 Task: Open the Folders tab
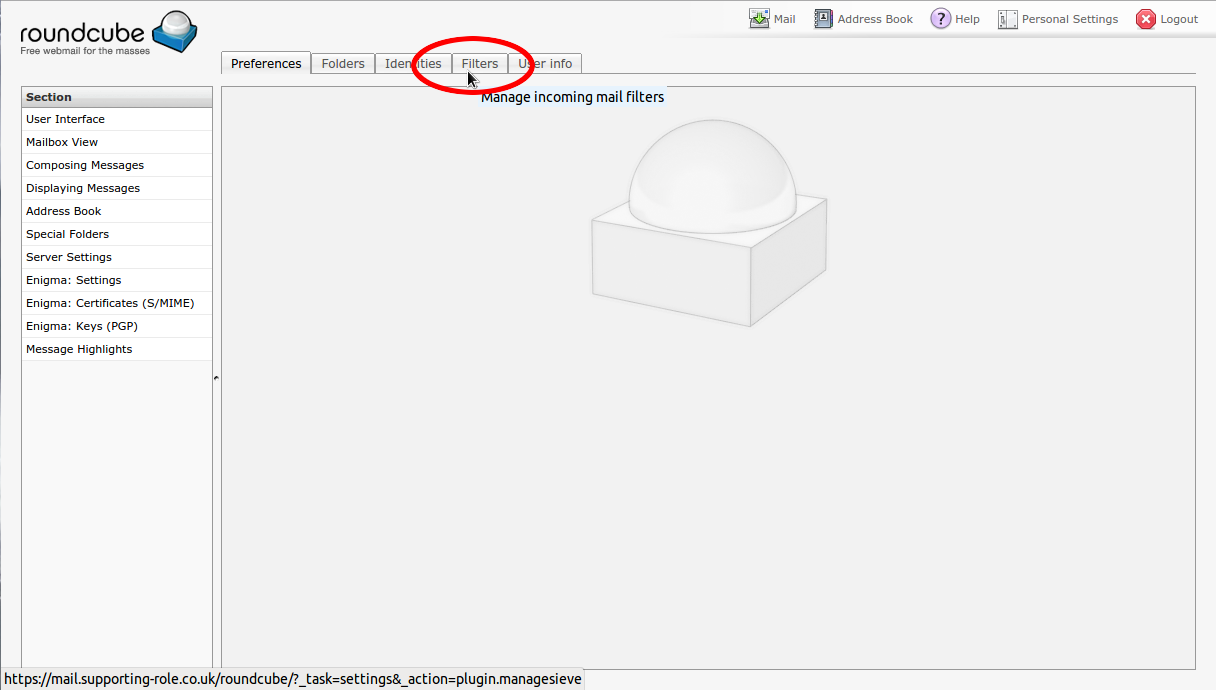(343, 63)
